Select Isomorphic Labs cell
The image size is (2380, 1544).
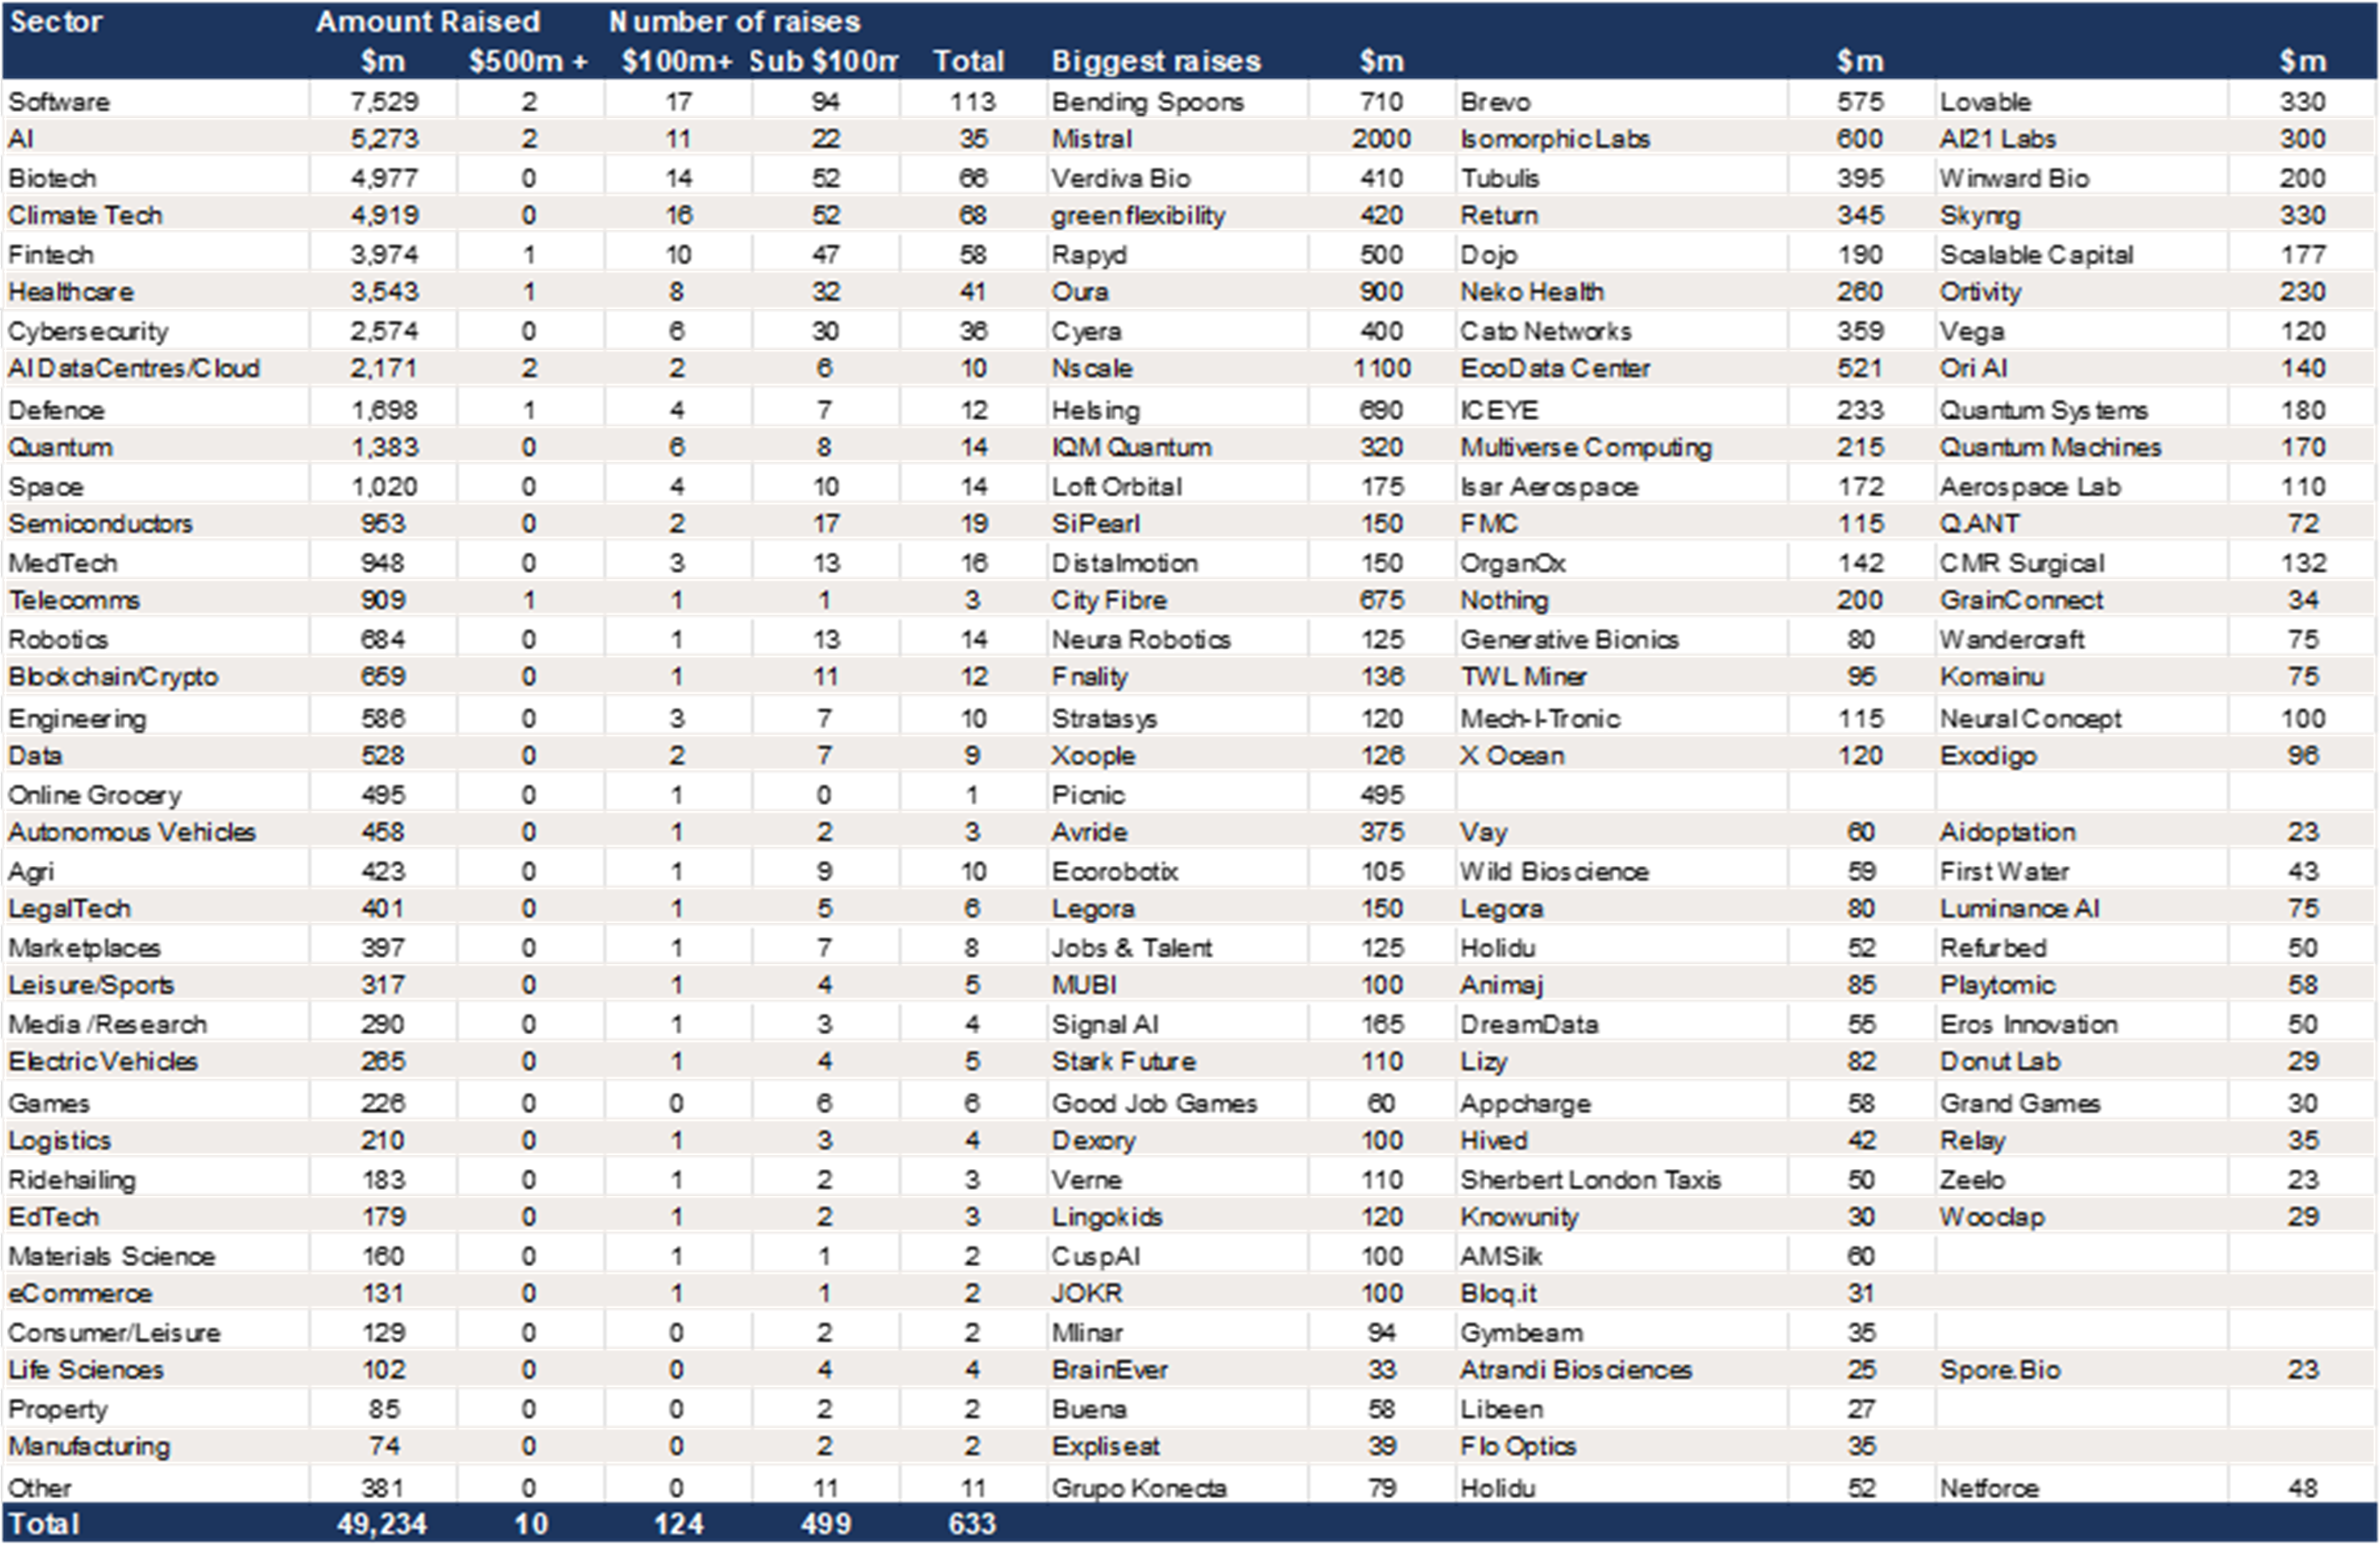(x=1554, y=139)
